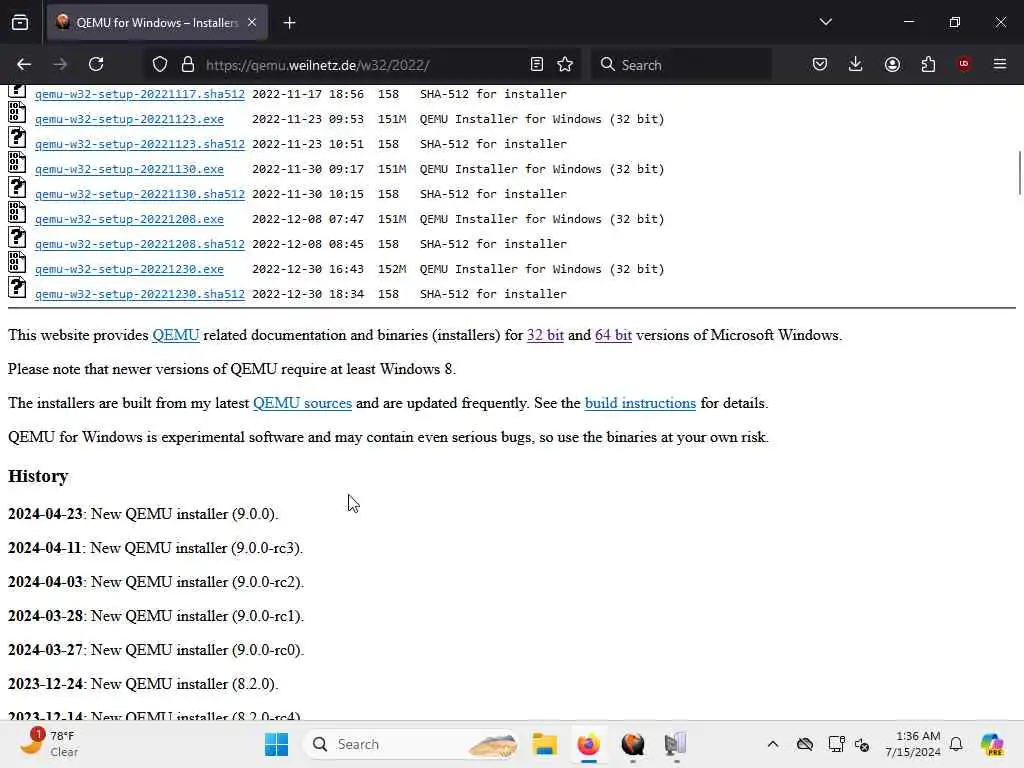Open the extensions puzzle icon
Image resolution: width=1024 pixels, height=768 pixels.
(928, 64)
